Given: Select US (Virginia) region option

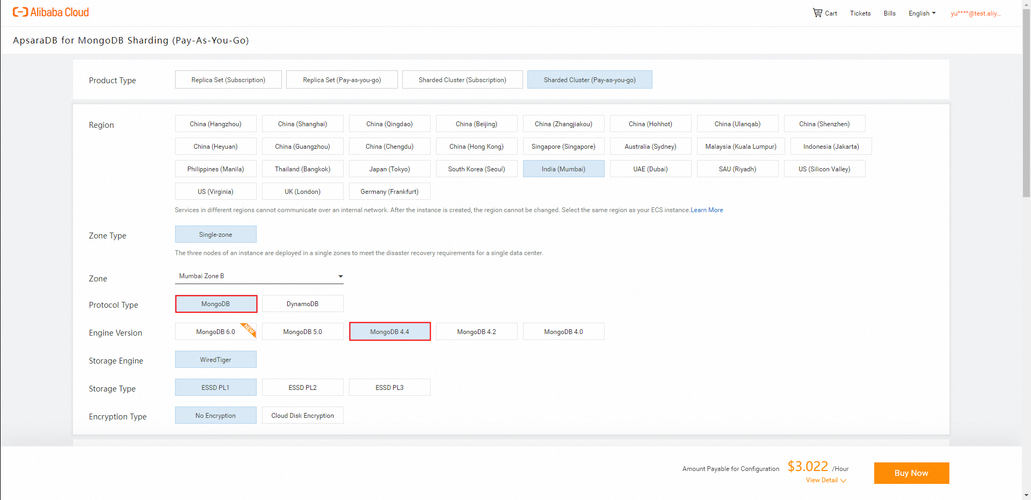Looking at the screenshot, I should click(x=216, y=191).
